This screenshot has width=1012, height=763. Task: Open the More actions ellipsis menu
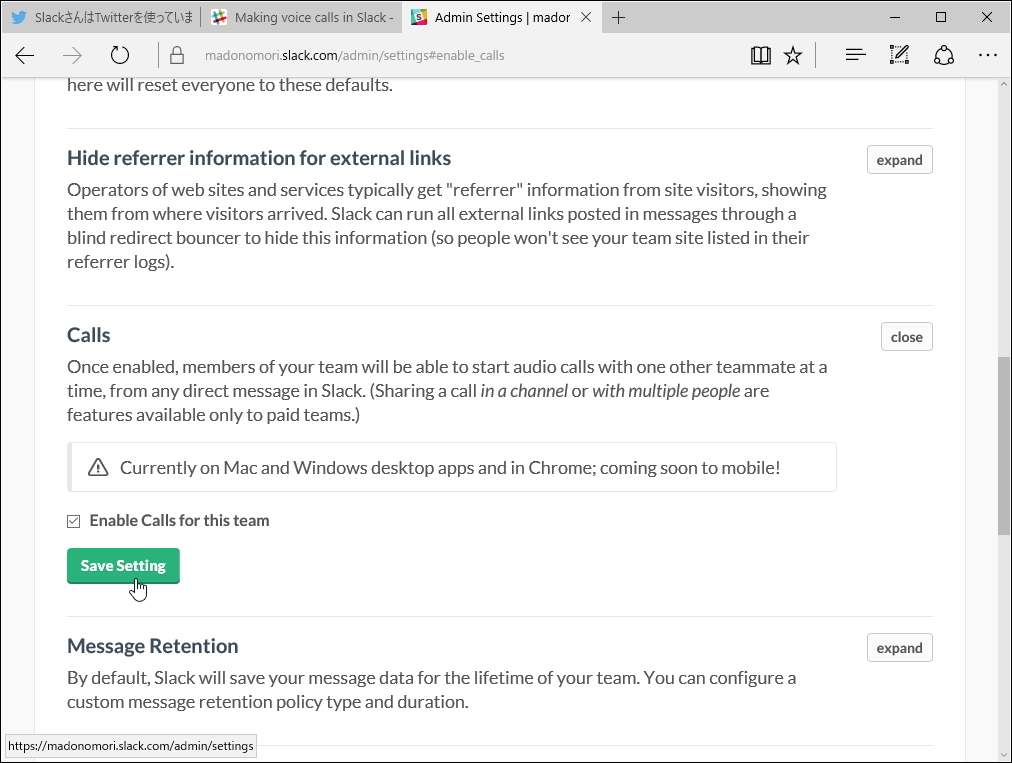pos(987,56)
